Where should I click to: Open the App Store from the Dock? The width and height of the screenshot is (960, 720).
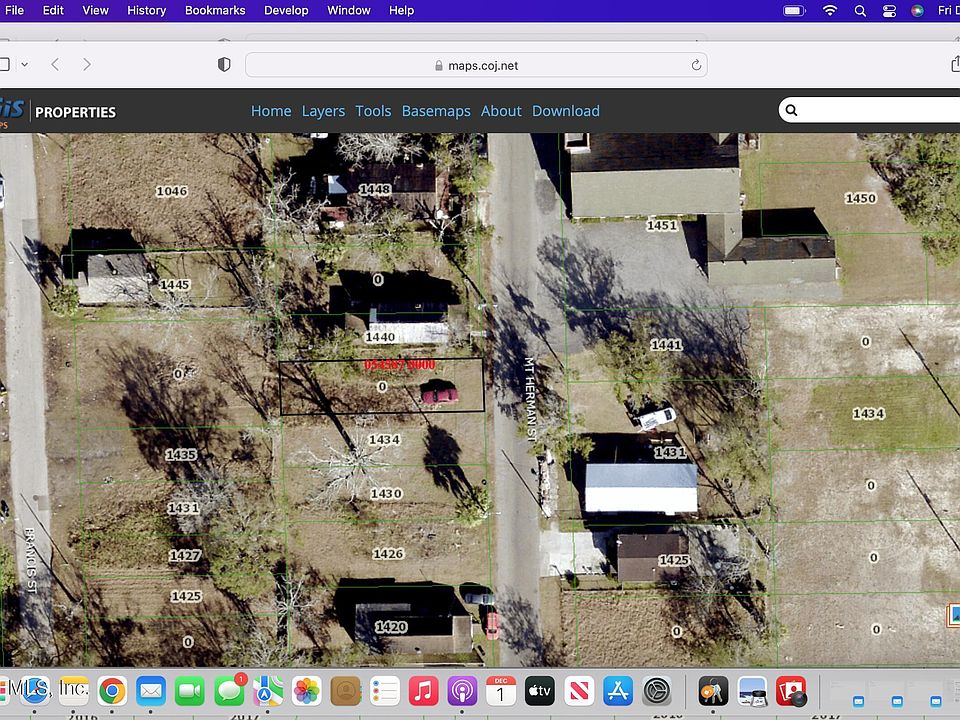pyautogui.click(x=618, y=692)
